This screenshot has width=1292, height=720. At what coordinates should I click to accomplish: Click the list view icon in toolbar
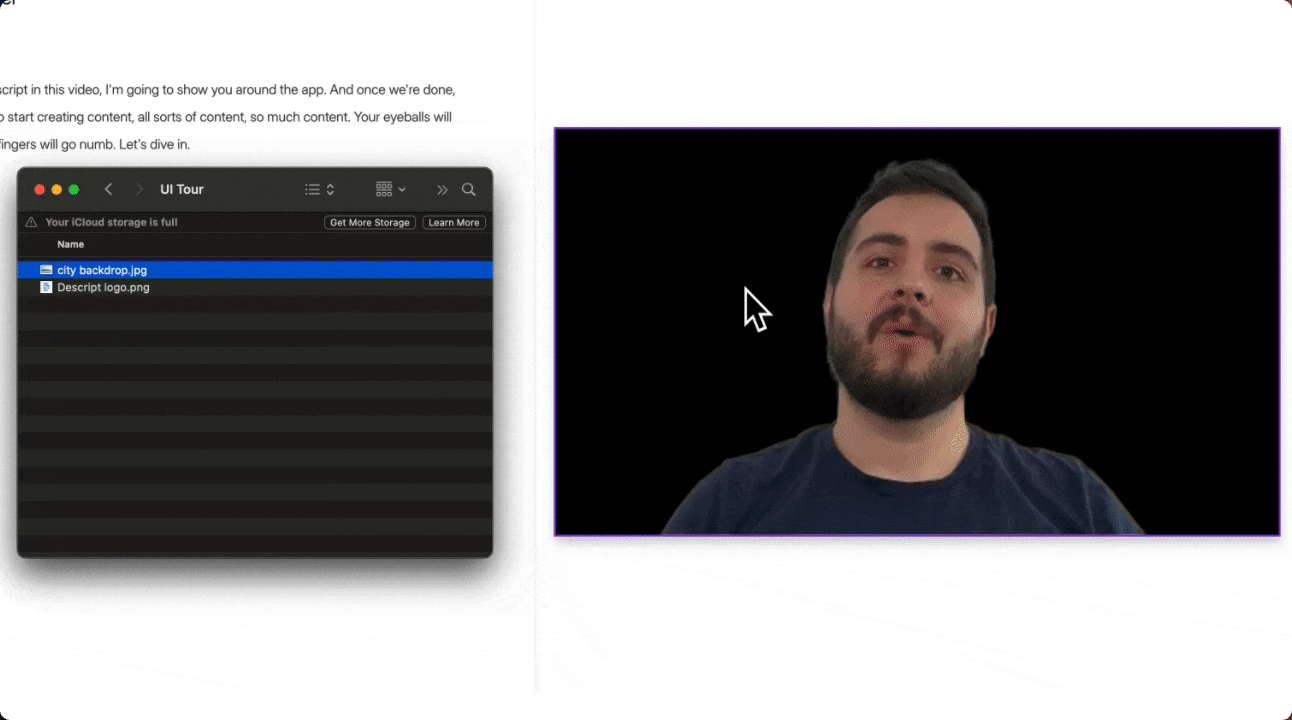click(x=312, y=190)
